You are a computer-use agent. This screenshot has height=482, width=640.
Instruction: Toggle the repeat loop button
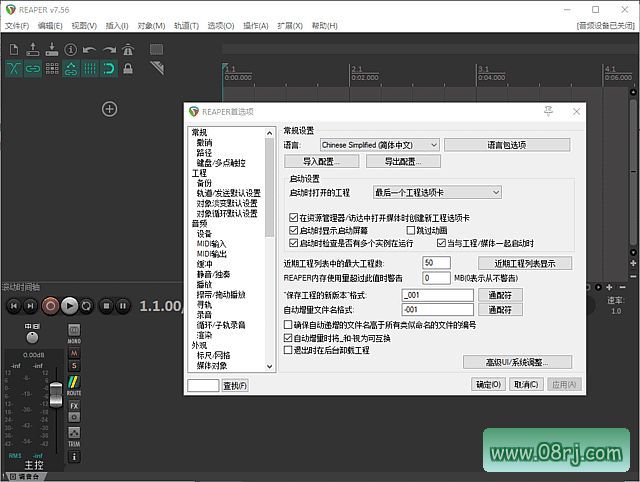coord(86,306)
